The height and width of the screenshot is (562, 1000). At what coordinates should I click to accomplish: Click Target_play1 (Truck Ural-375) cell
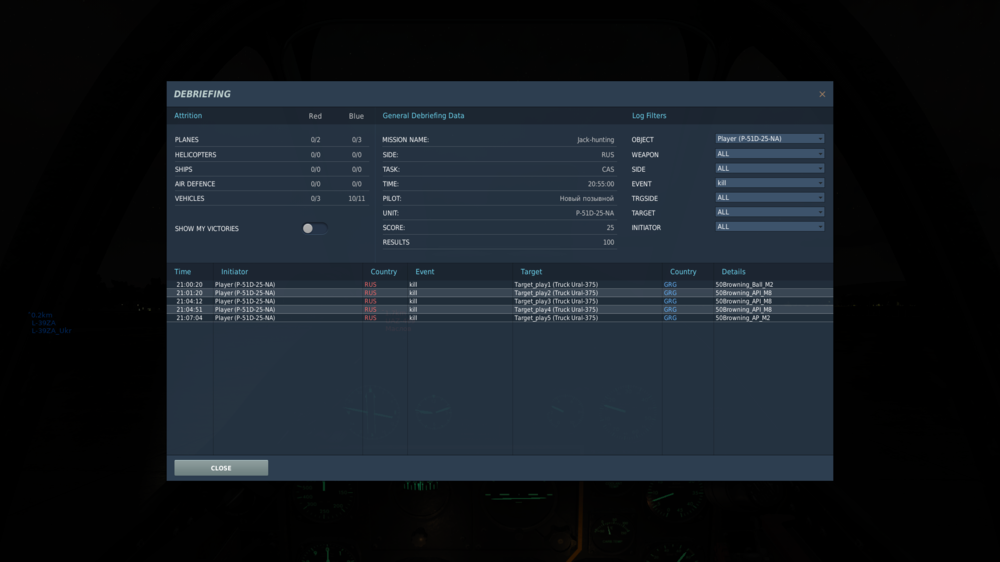tap(556, 285)
